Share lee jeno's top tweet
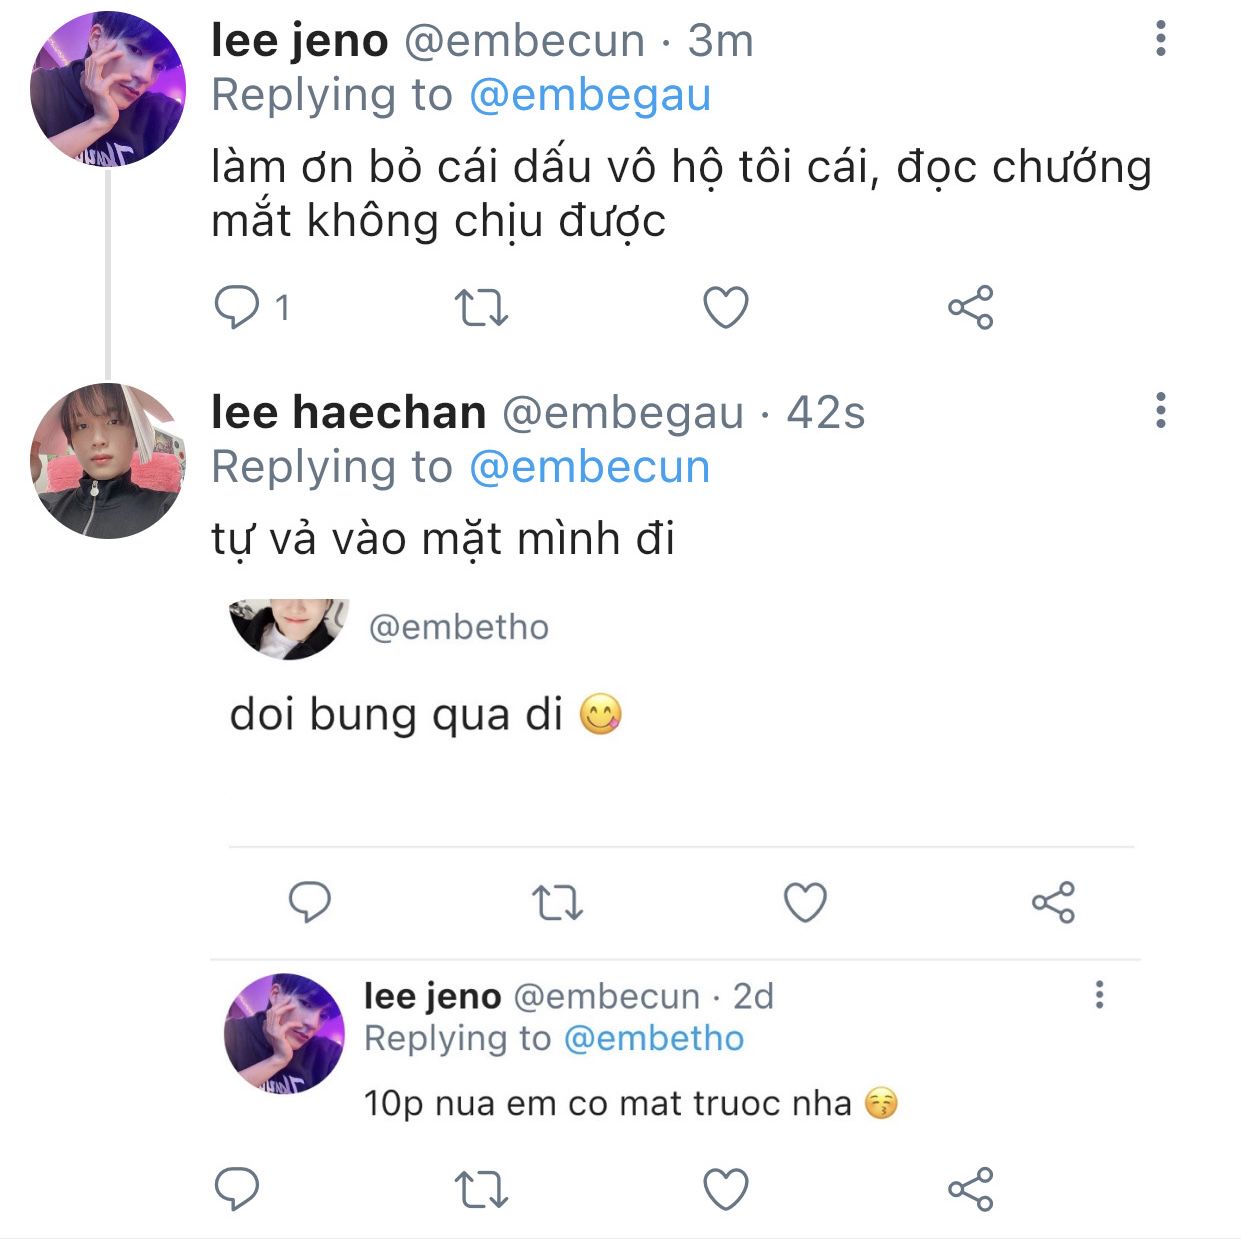 point(970,307)
